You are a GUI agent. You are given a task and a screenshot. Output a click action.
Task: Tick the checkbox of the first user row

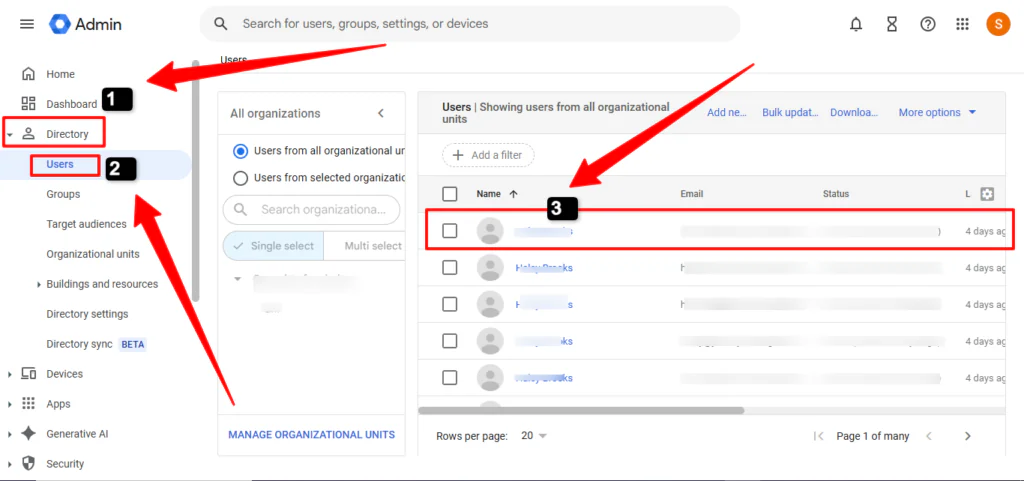coord(449,230)
